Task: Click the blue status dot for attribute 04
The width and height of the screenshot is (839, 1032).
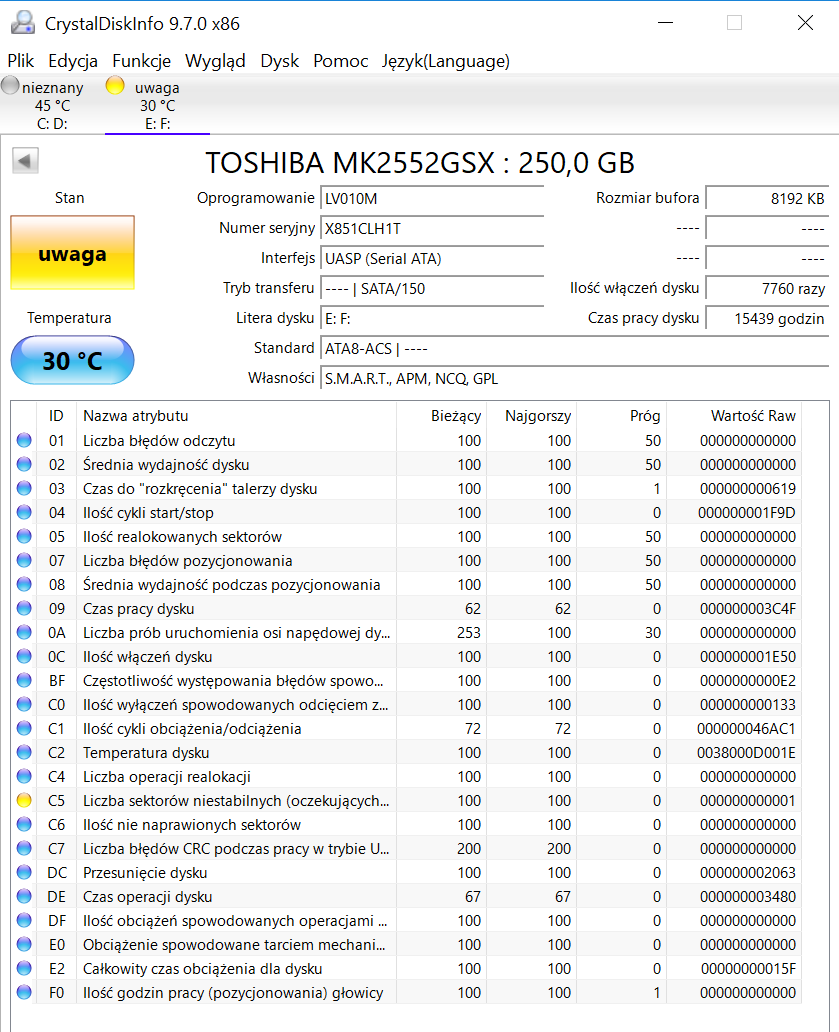Action: 24,512
